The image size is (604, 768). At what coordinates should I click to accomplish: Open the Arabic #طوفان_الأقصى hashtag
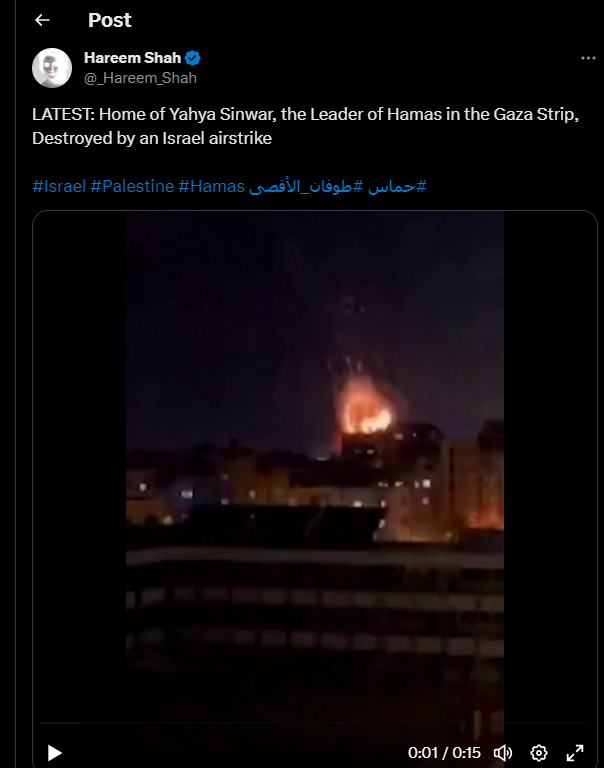click(x=306, y=186)
